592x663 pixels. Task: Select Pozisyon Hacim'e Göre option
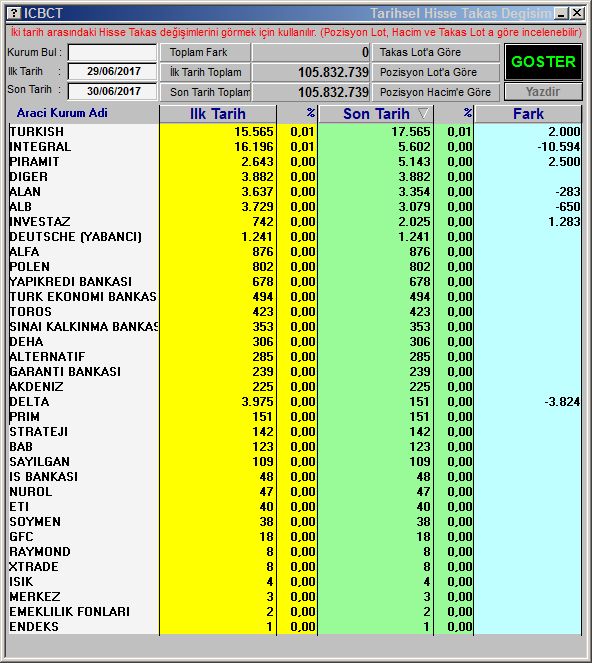[x=436, y=92]
